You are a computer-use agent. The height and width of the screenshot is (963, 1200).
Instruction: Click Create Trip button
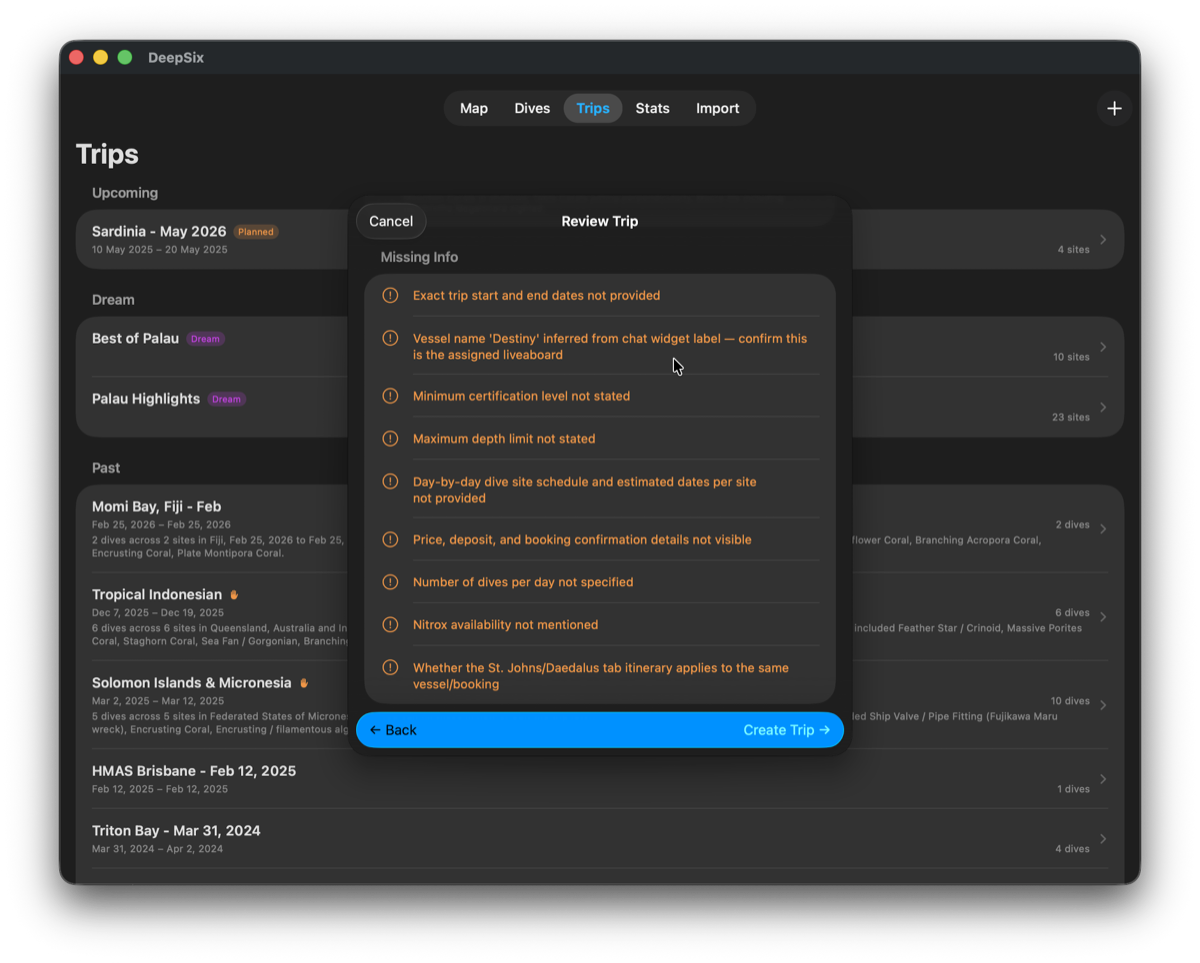pos(787,730)
